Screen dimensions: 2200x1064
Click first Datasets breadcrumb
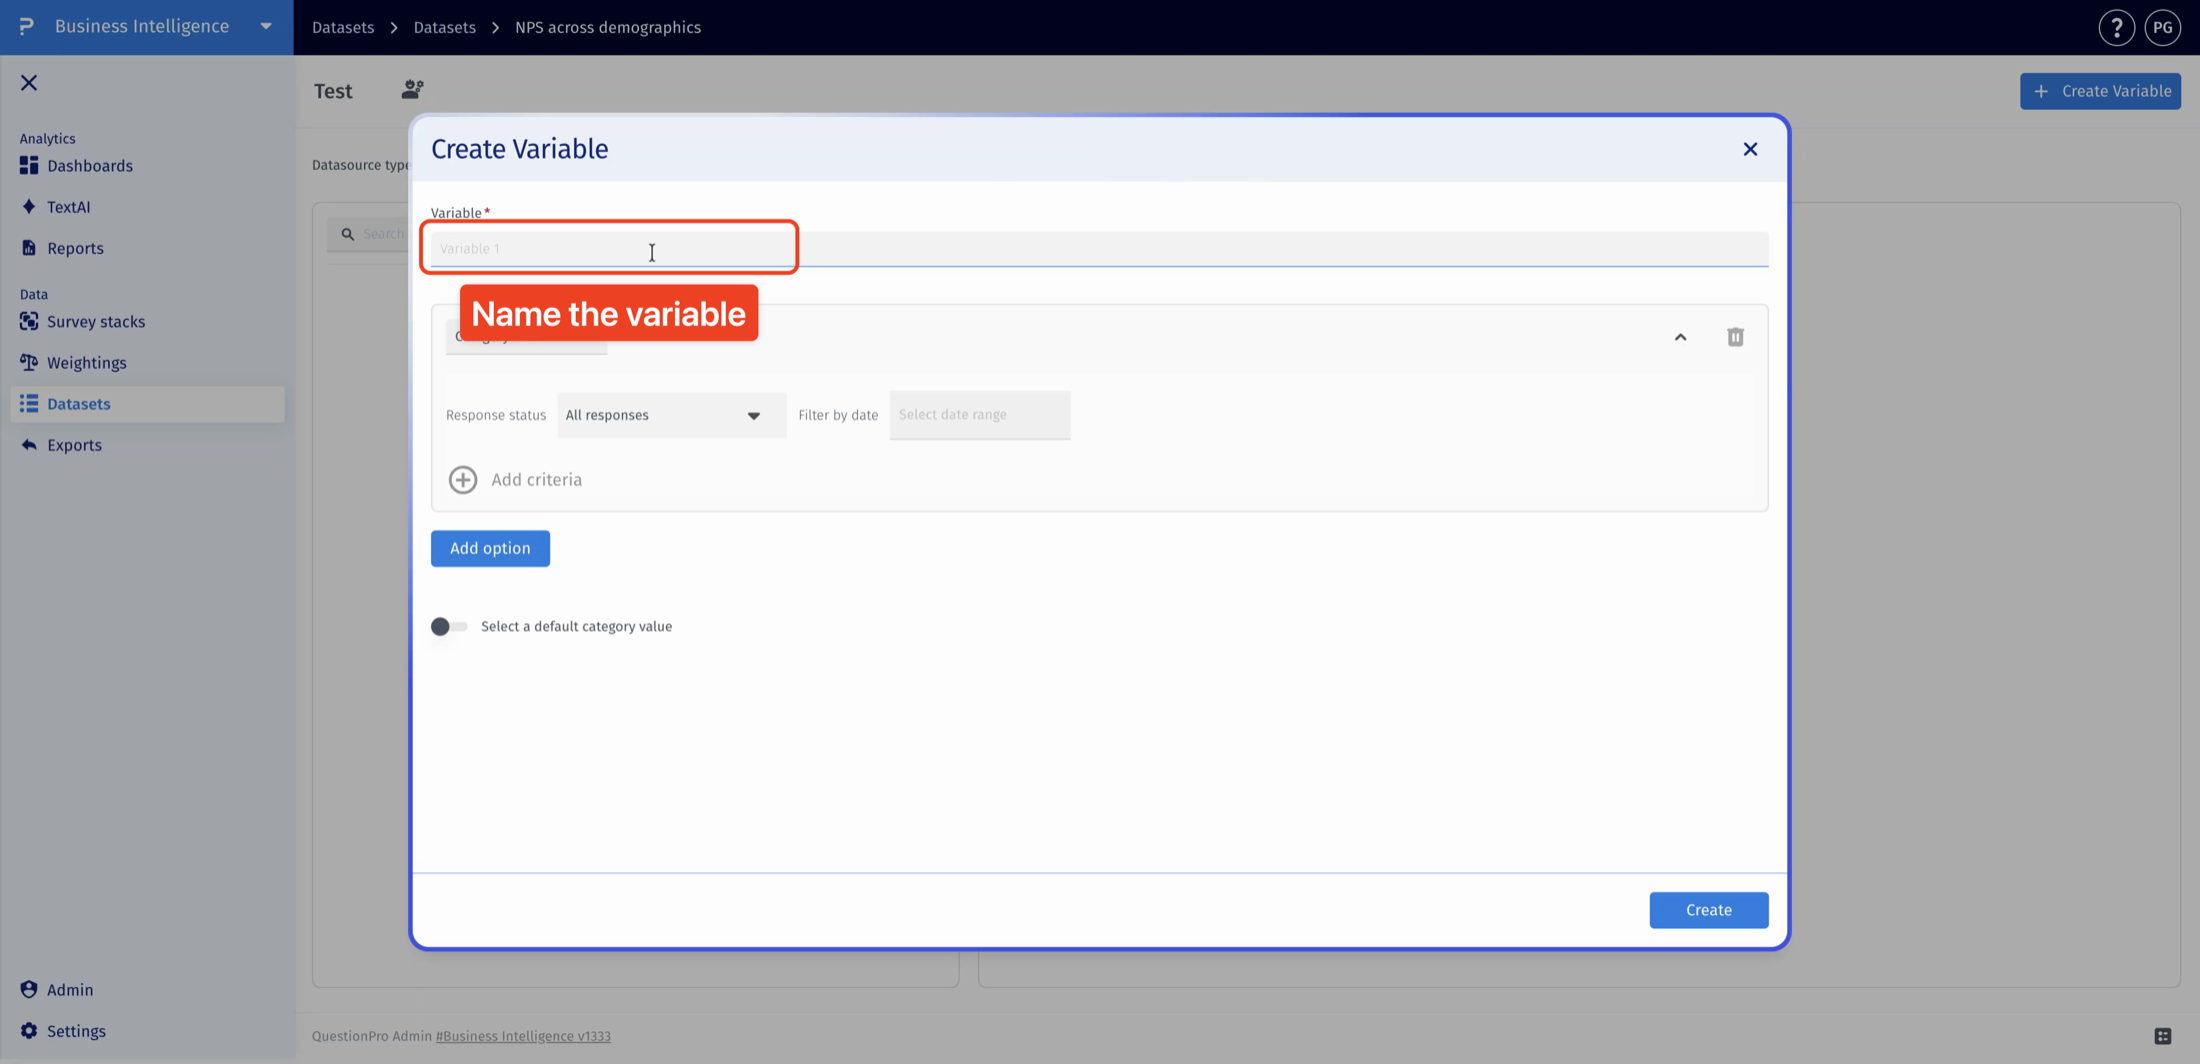(343, 27)
